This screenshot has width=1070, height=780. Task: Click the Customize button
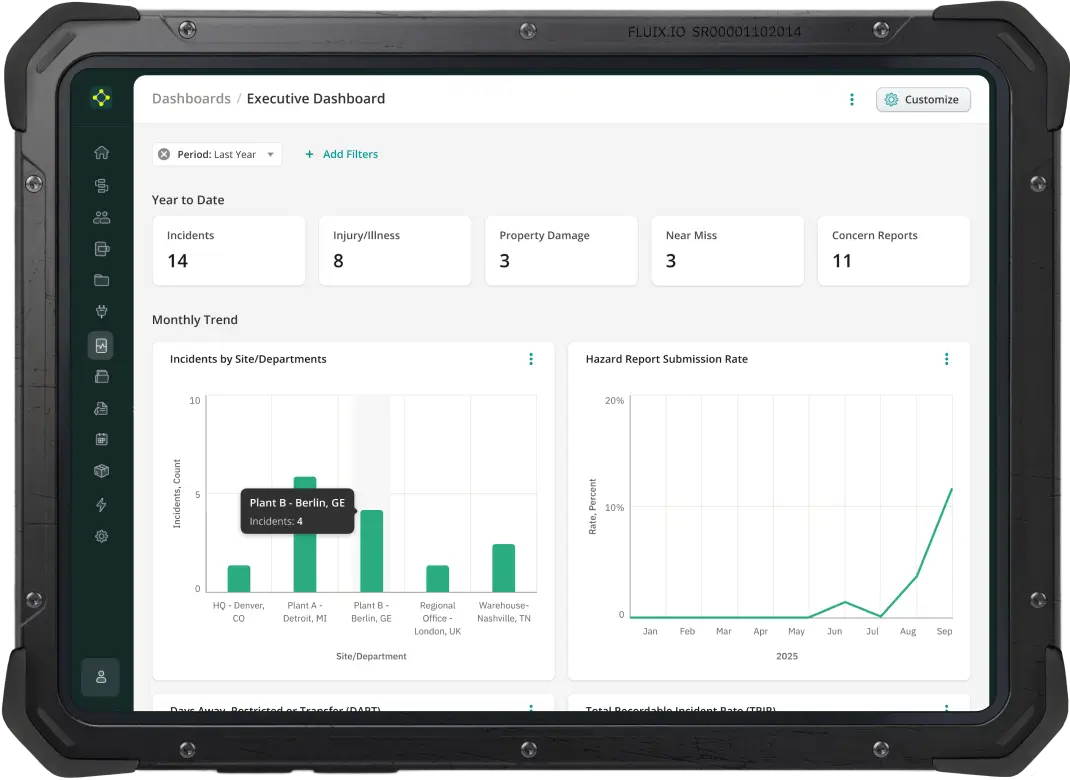click(922, 99)
